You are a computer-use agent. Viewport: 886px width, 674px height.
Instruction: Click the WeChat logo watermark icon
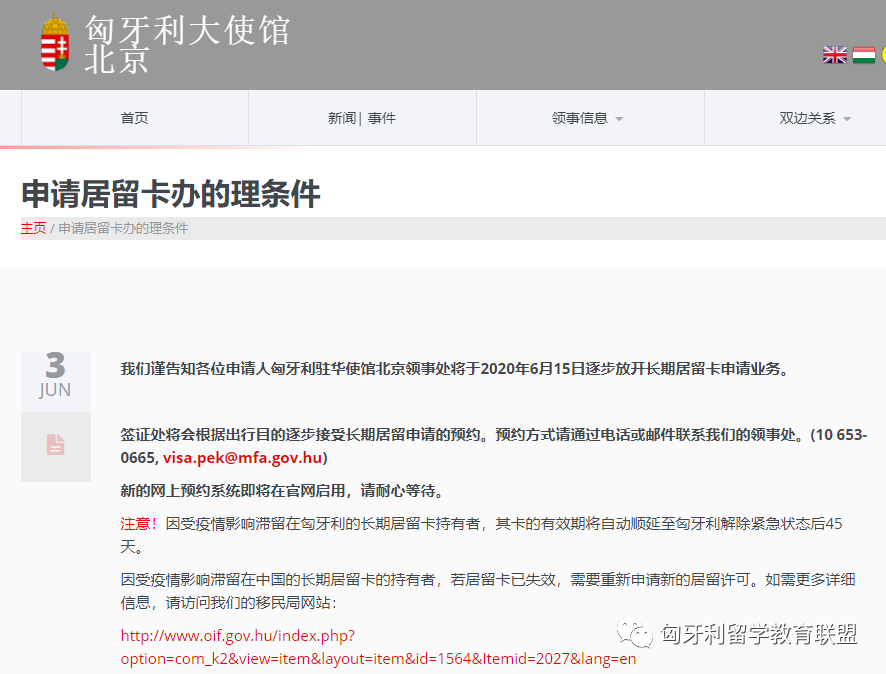pos(635,633)
